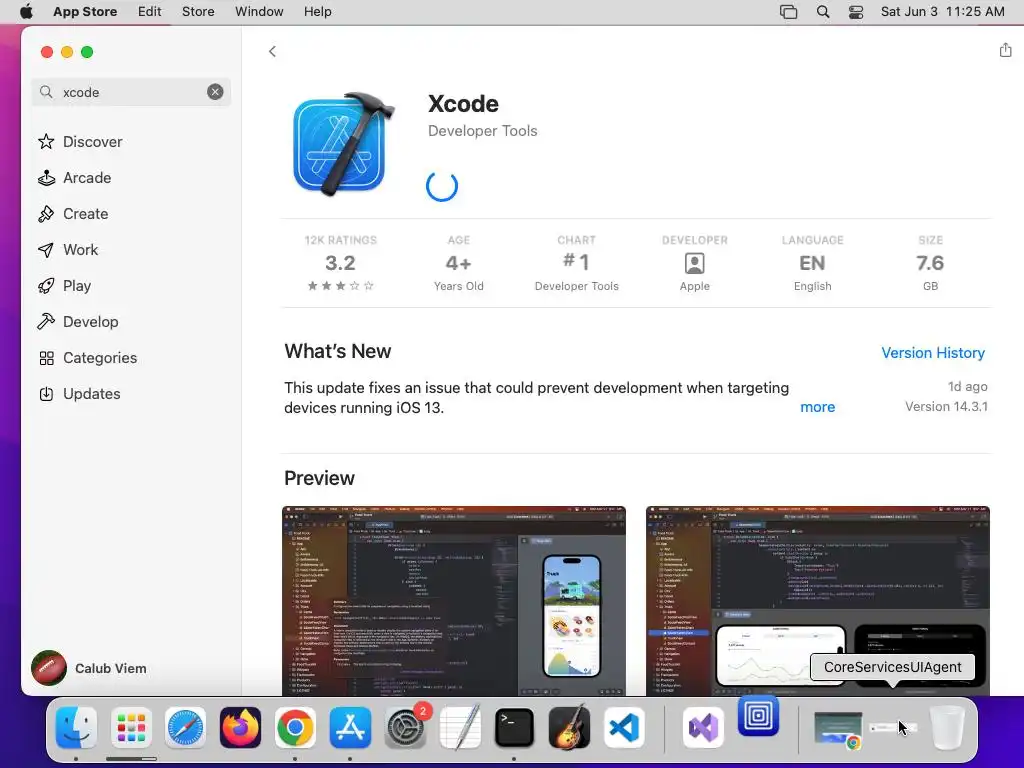1024x768 pixels.
Task: Go back using the back chevron
Action: (x=272, y=51)
